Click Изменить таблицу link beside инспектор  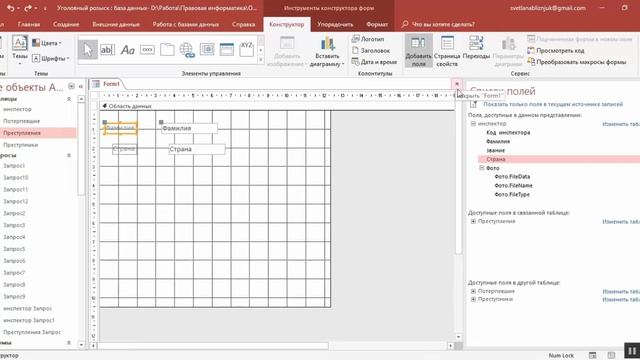[x=621, y=124]
